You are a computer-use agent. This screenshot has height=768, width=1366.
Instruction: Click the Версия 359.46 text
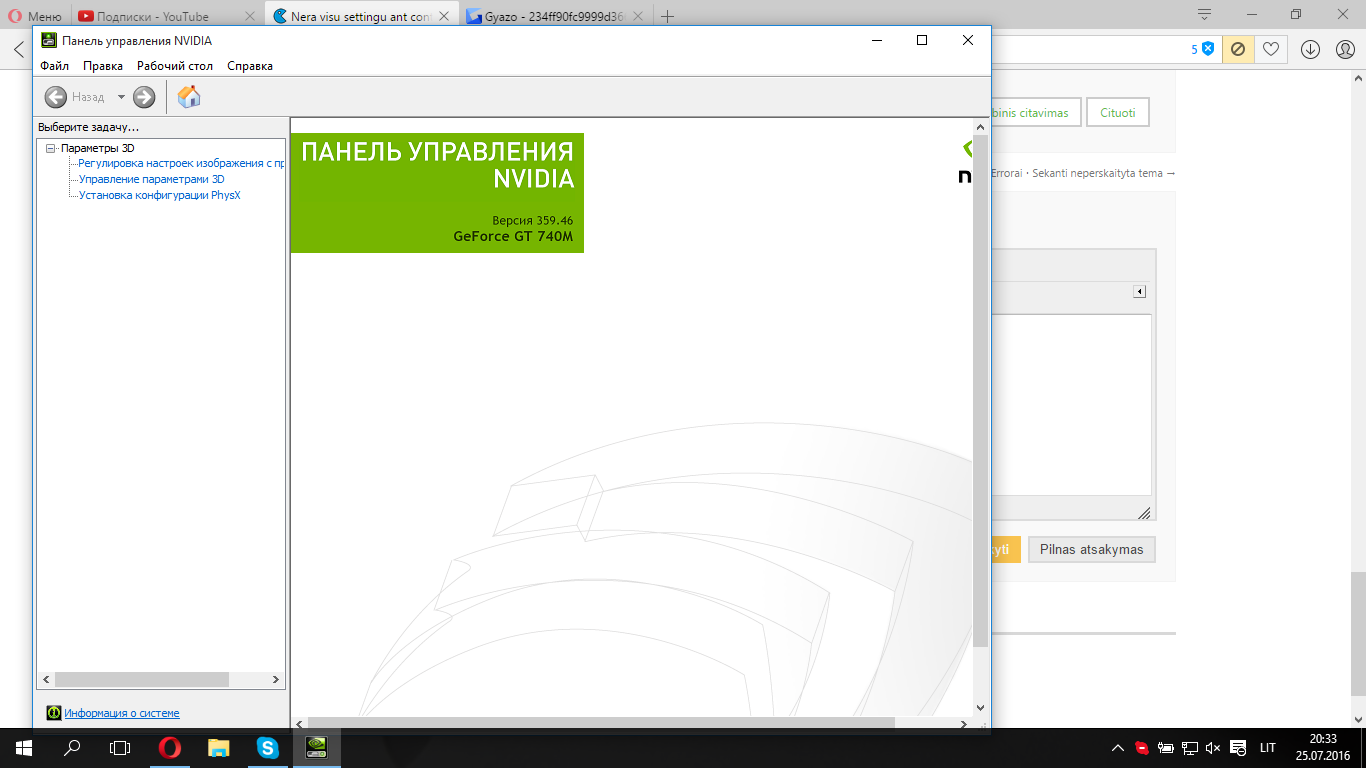tap(532, 220)
